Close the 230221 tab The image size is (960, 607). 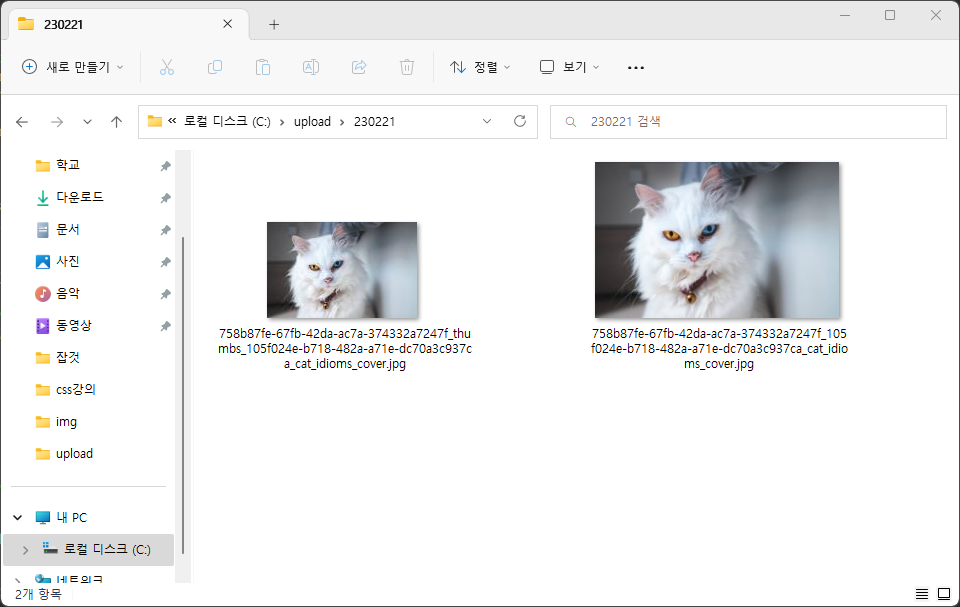(227, 24)
